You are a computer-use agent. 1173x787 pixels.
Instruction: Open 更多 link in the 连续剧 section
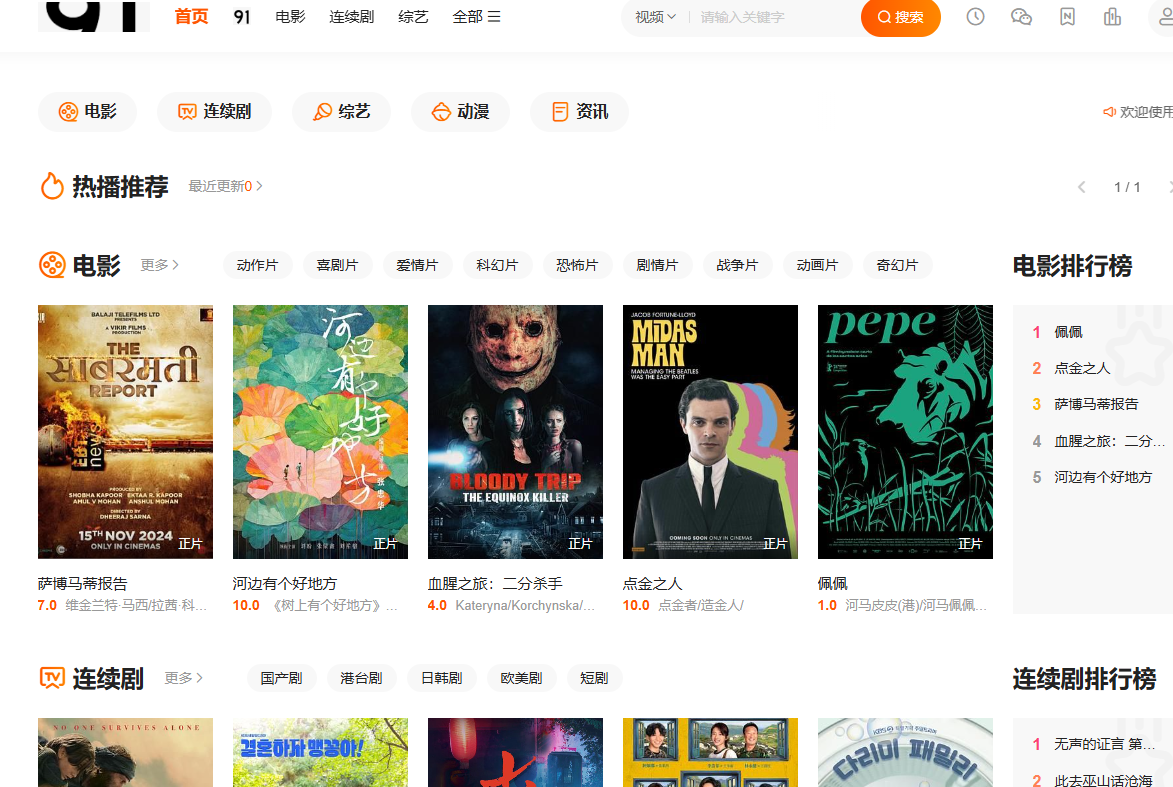[x=184, y=678]
